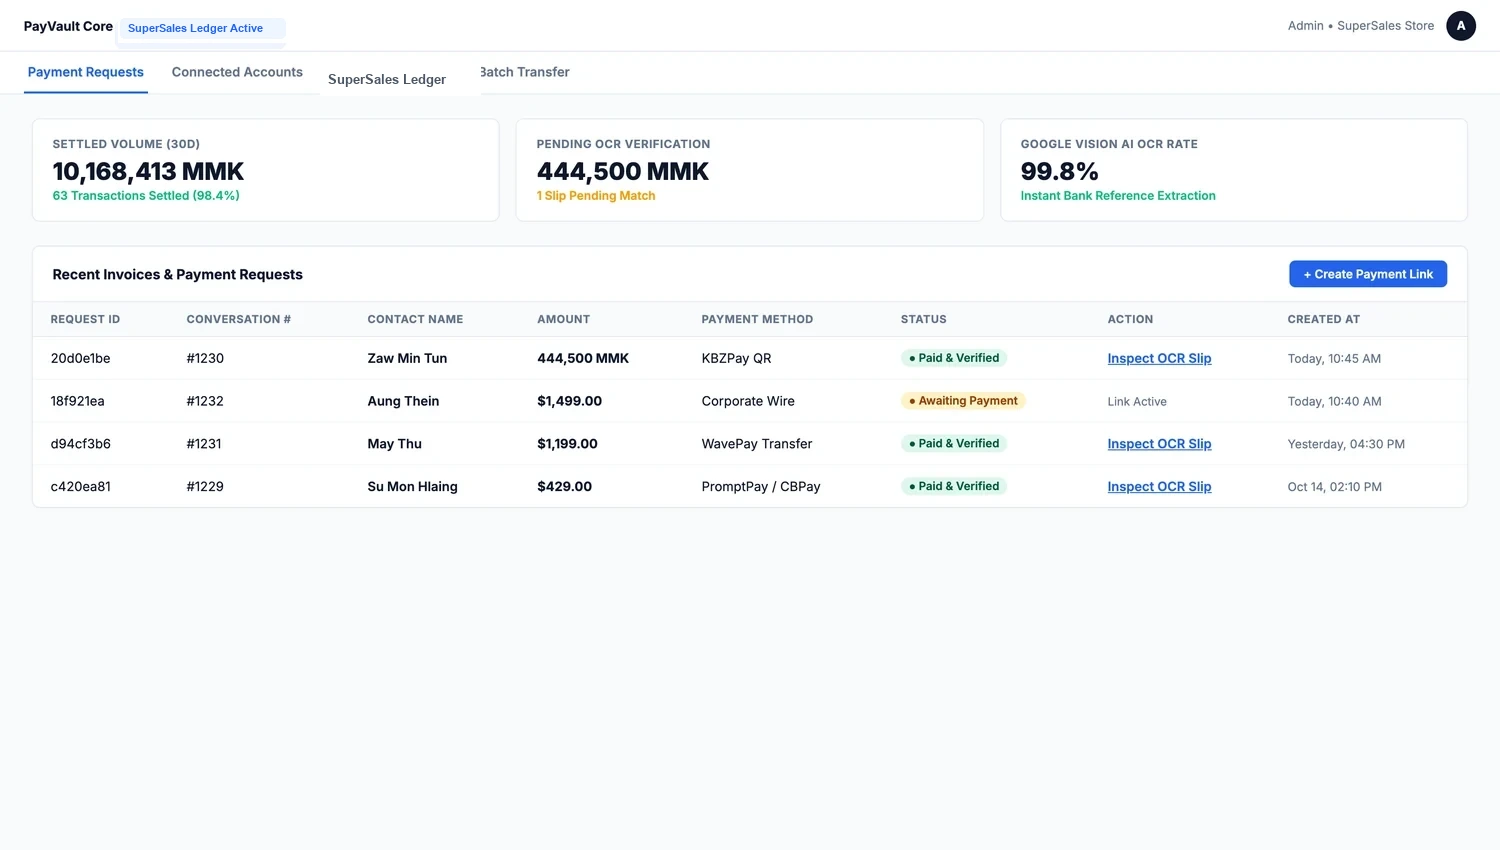The height and width of the screenshot is (850, 1500).
Task: Select request ID d94cf3b6
Action: point(81,444)
